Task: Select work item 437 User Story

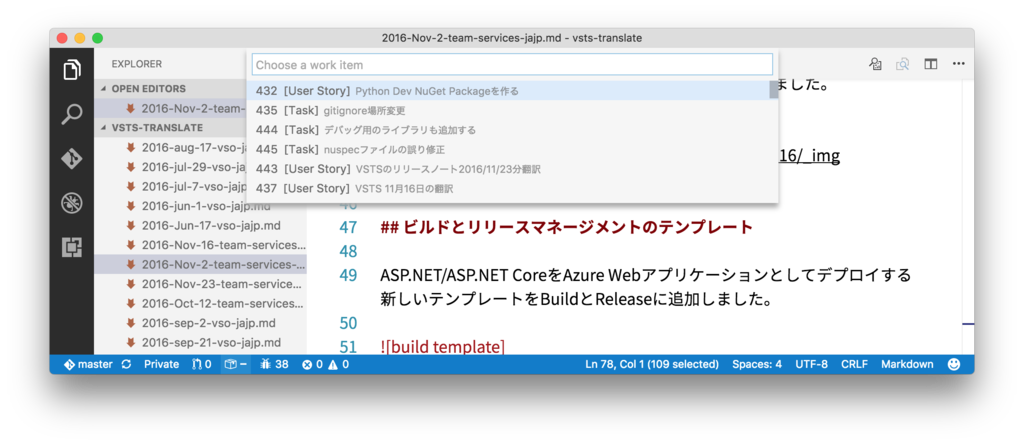Action: pyautogui.click(x=507, y=189)
